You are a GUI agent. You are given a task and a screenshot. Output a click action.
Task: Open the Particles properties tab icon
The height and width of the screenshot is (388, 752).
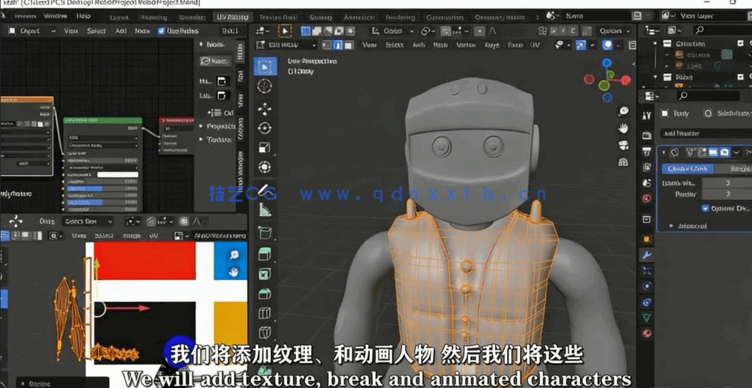[647, 270]
